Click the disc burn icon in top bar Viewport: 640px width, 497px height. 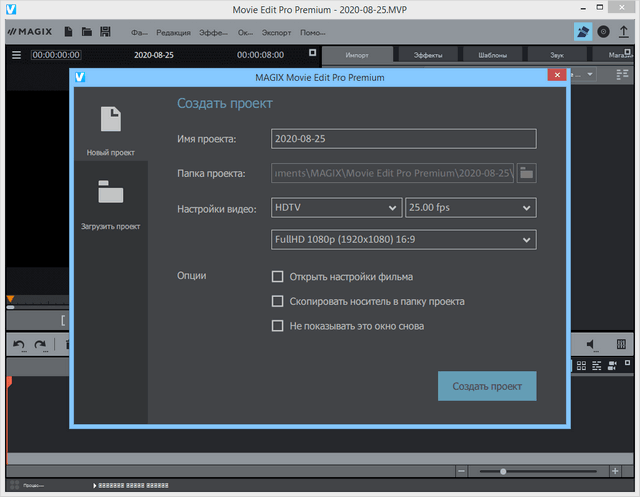point(603,32)
